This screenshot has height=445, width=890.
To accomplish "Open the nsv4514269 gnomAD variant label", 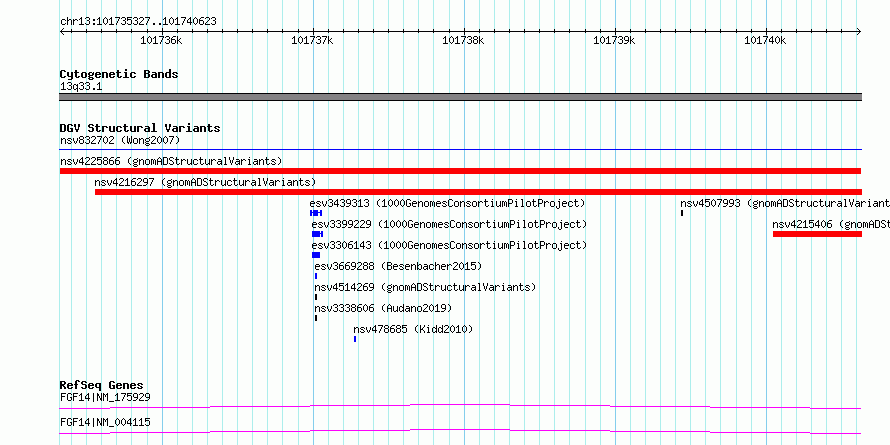I will point(425,287).
